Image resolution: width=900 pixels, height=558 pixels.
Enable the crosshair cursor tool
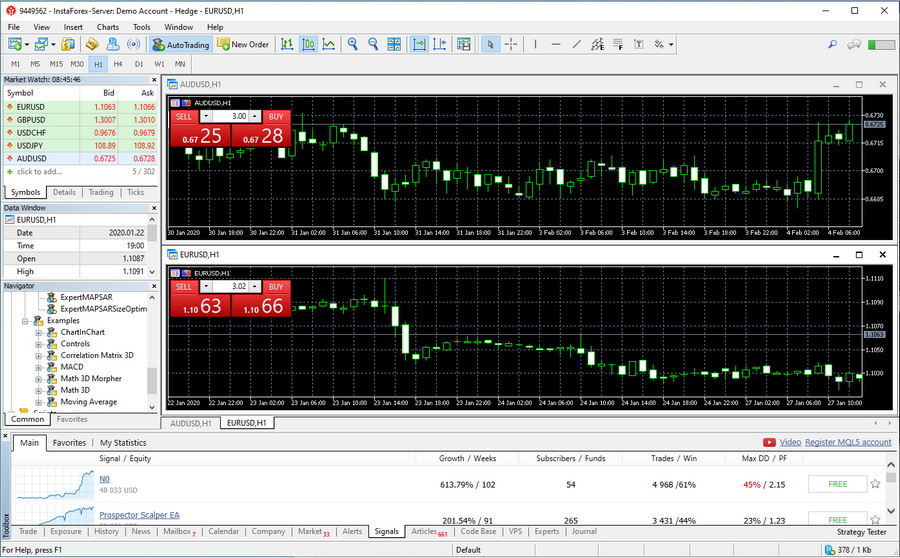pos(511,44)
